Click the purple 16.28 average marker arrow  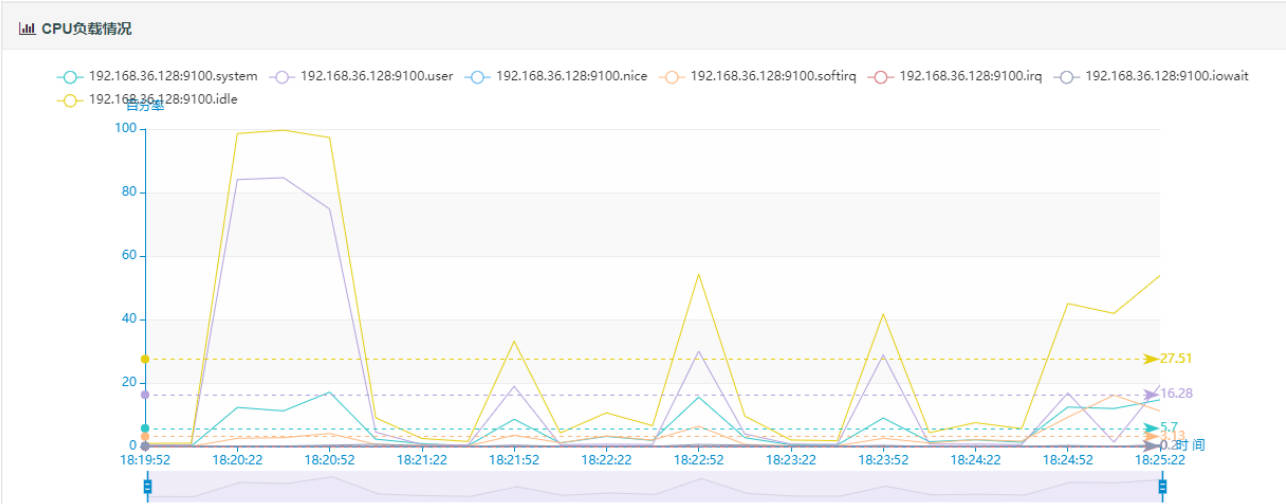[1152, 395]
